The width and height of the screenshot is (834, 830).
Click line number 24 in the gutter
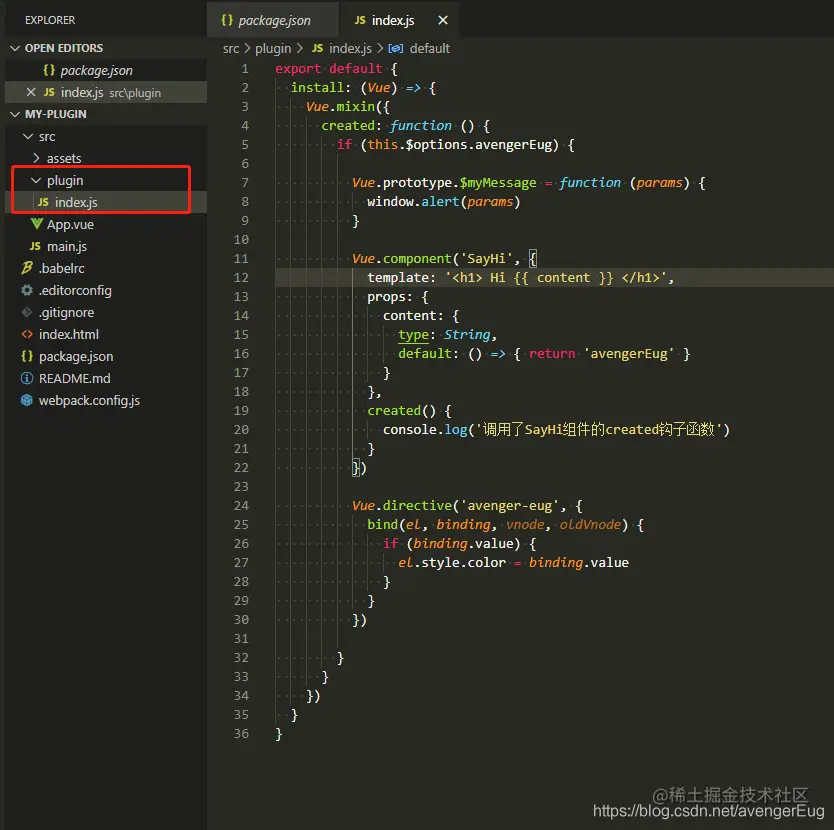click(x=241, y=505)
